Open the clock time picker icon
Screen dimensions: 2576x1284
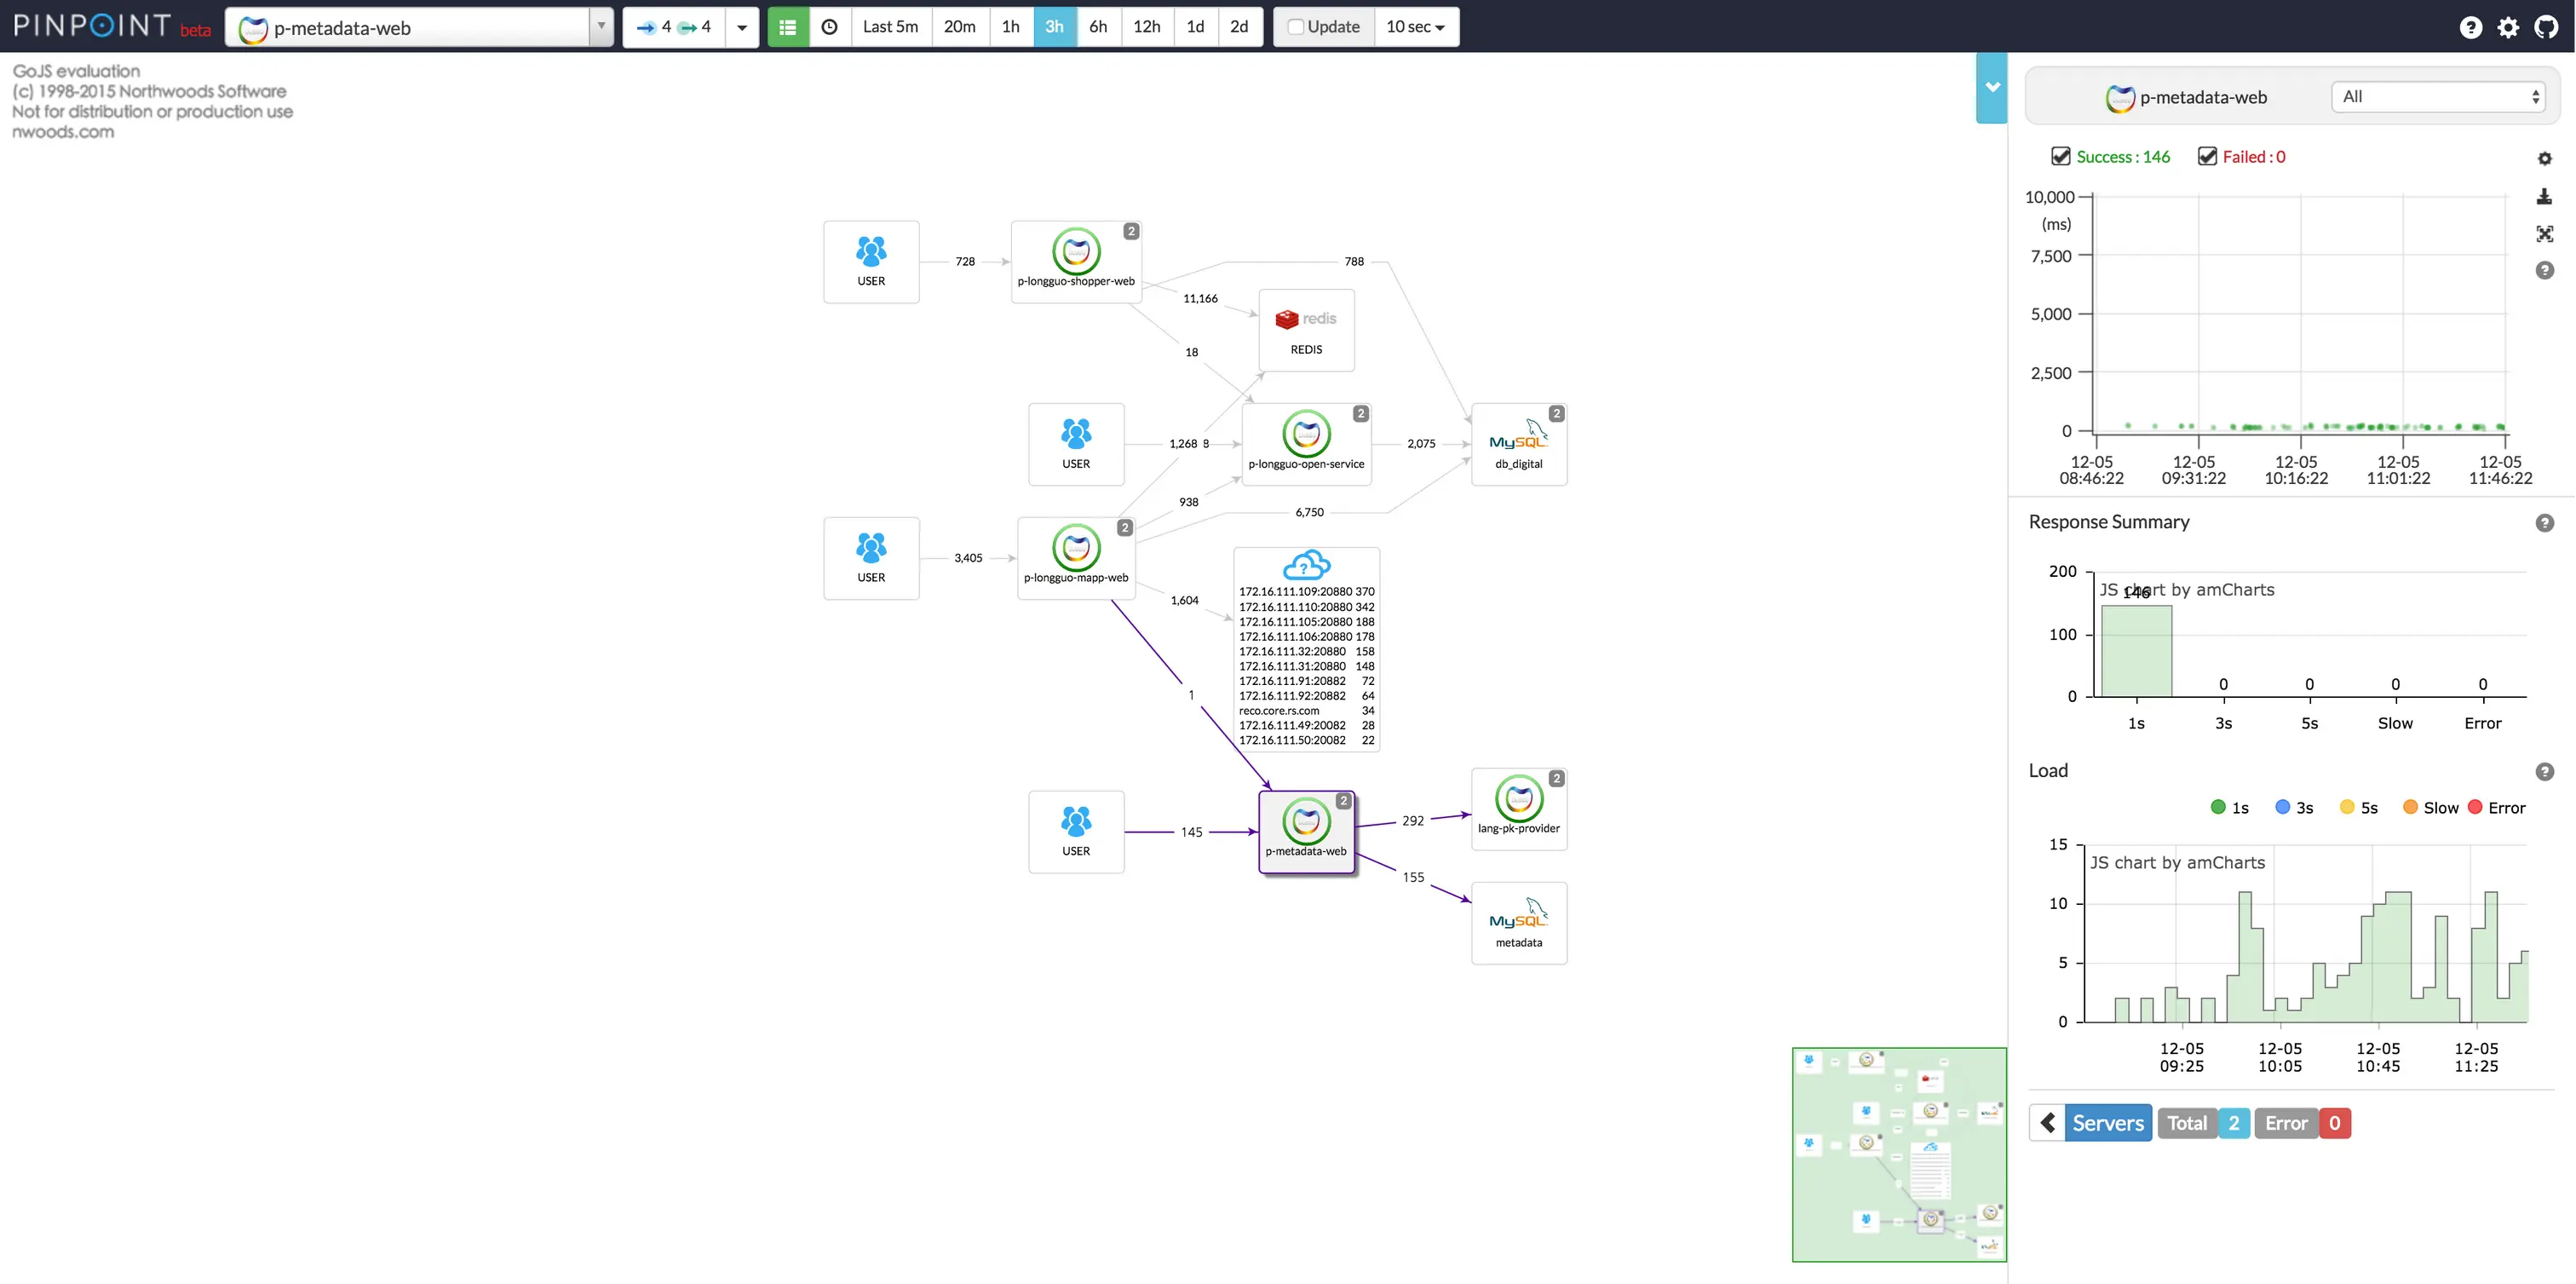829,27
